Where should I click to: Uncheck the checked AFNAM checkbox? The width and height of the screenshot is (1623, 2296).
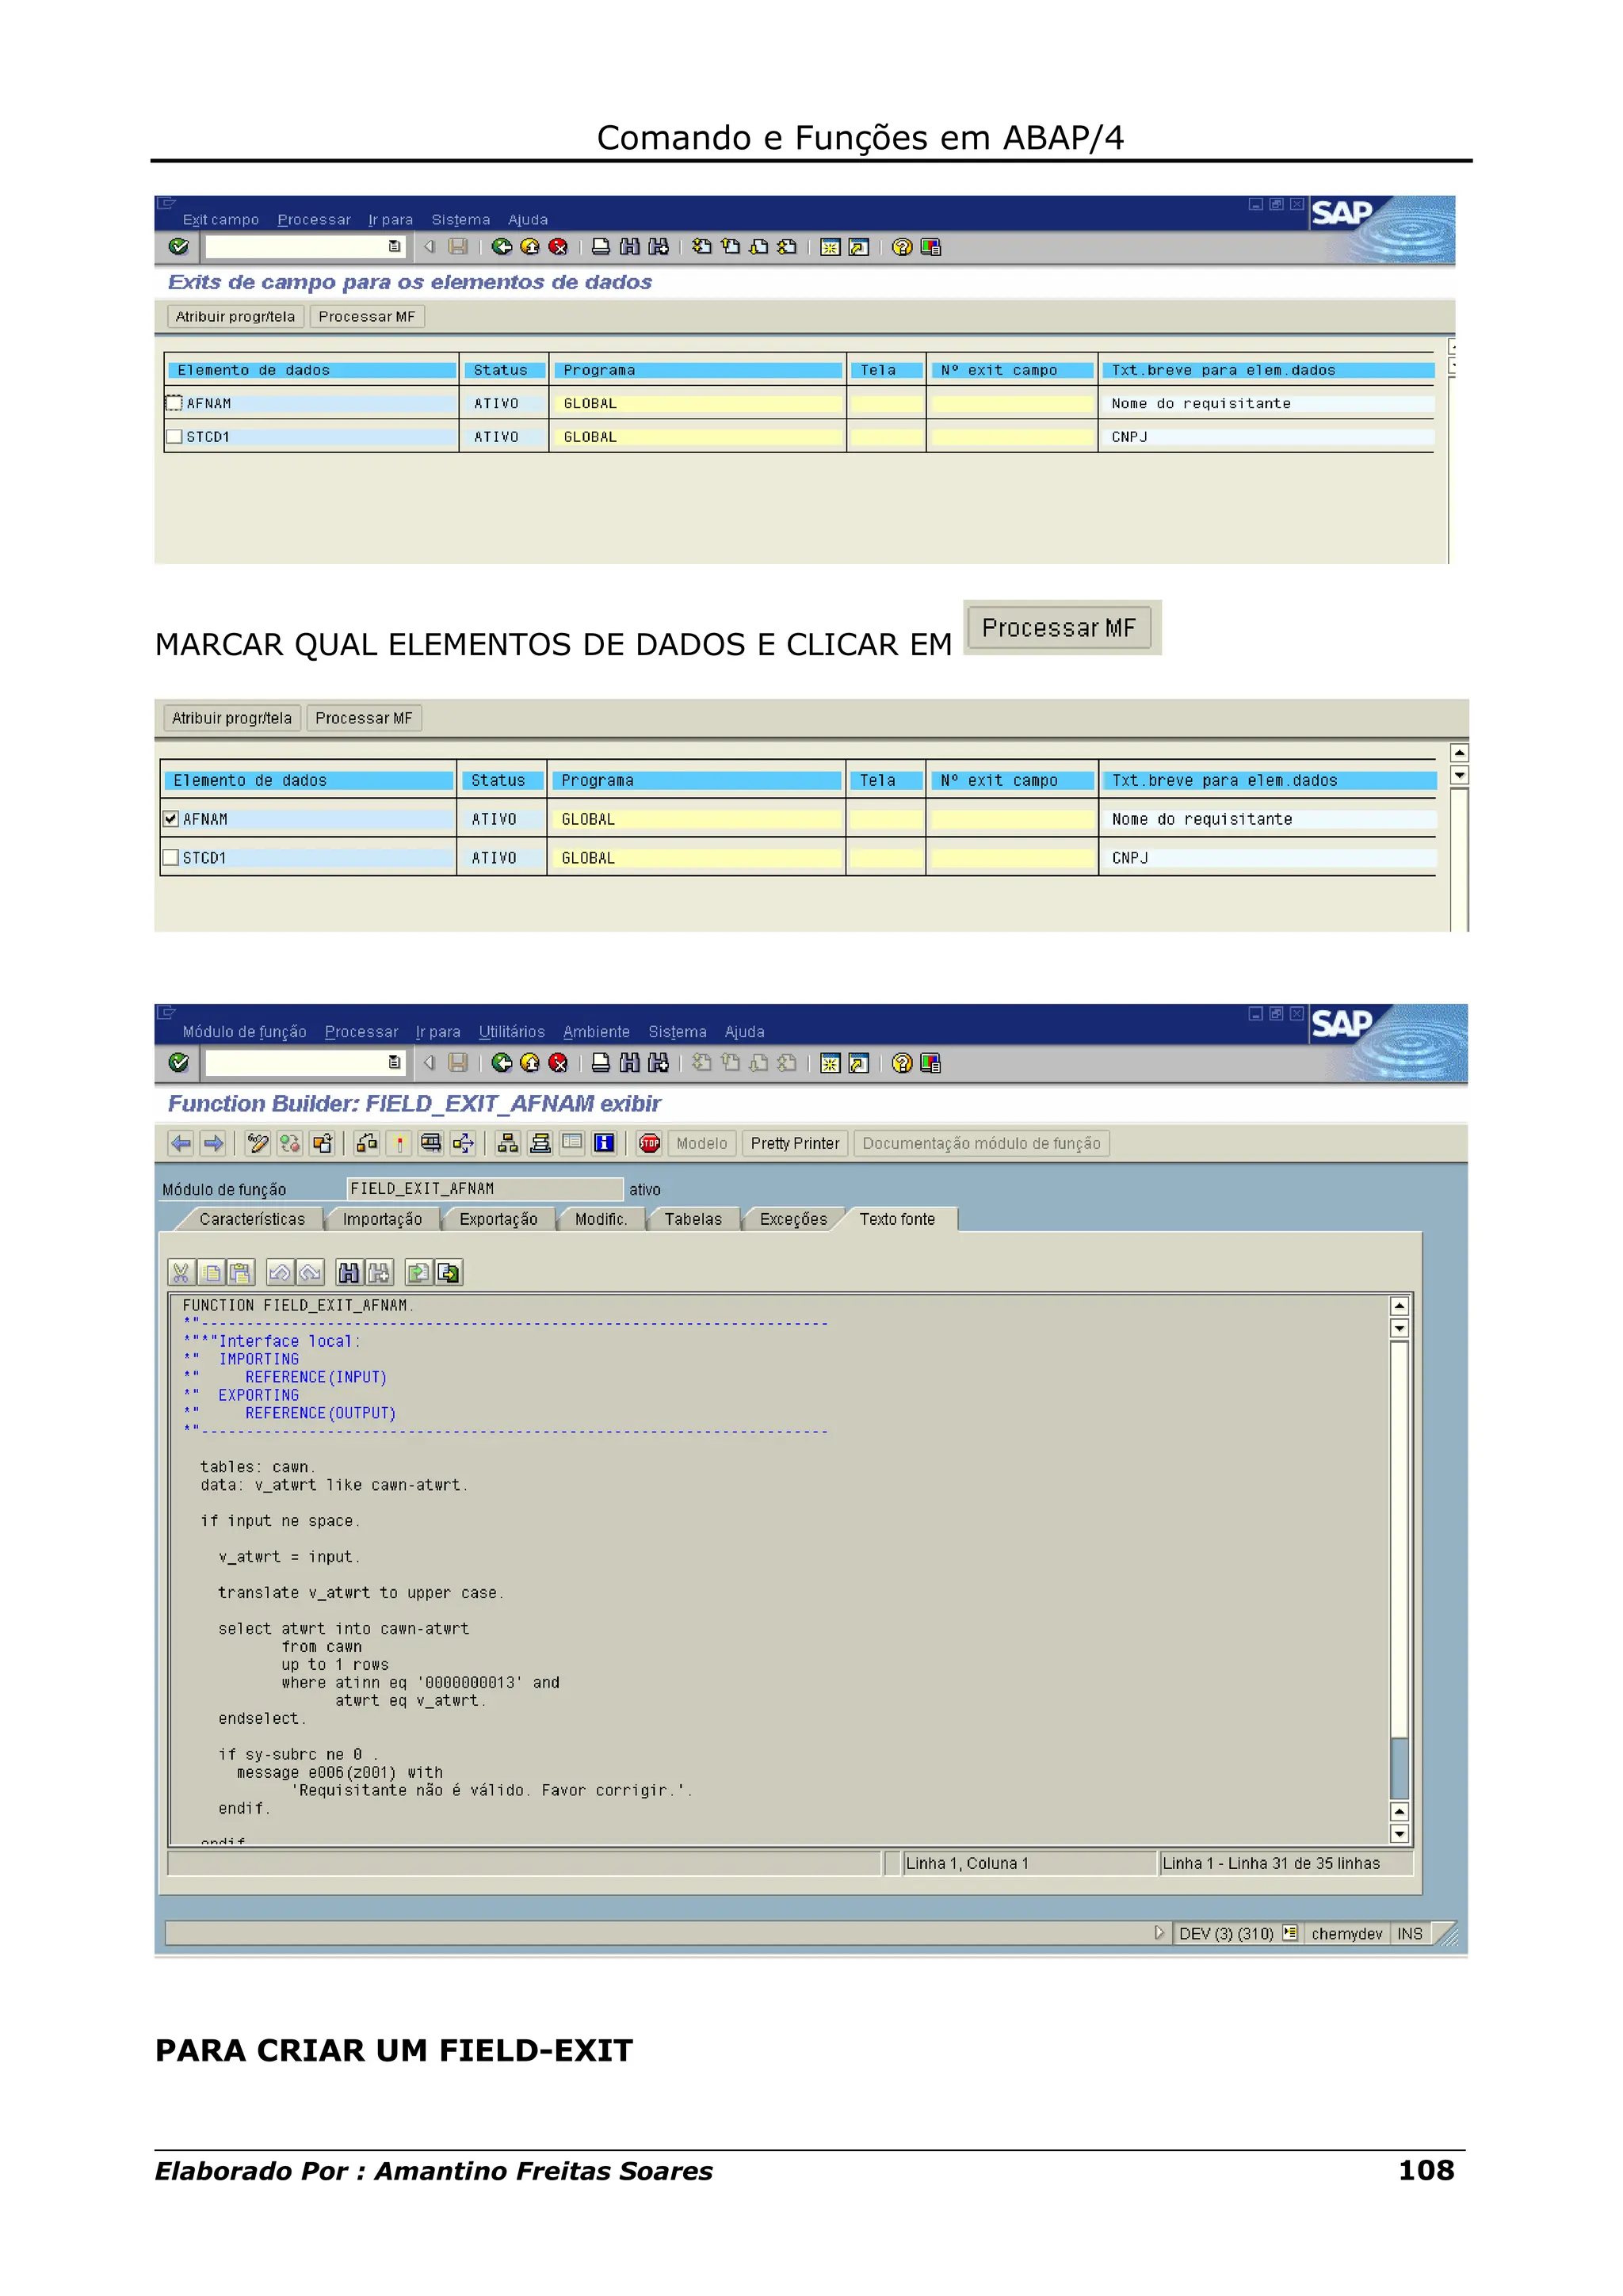[171, 819]
